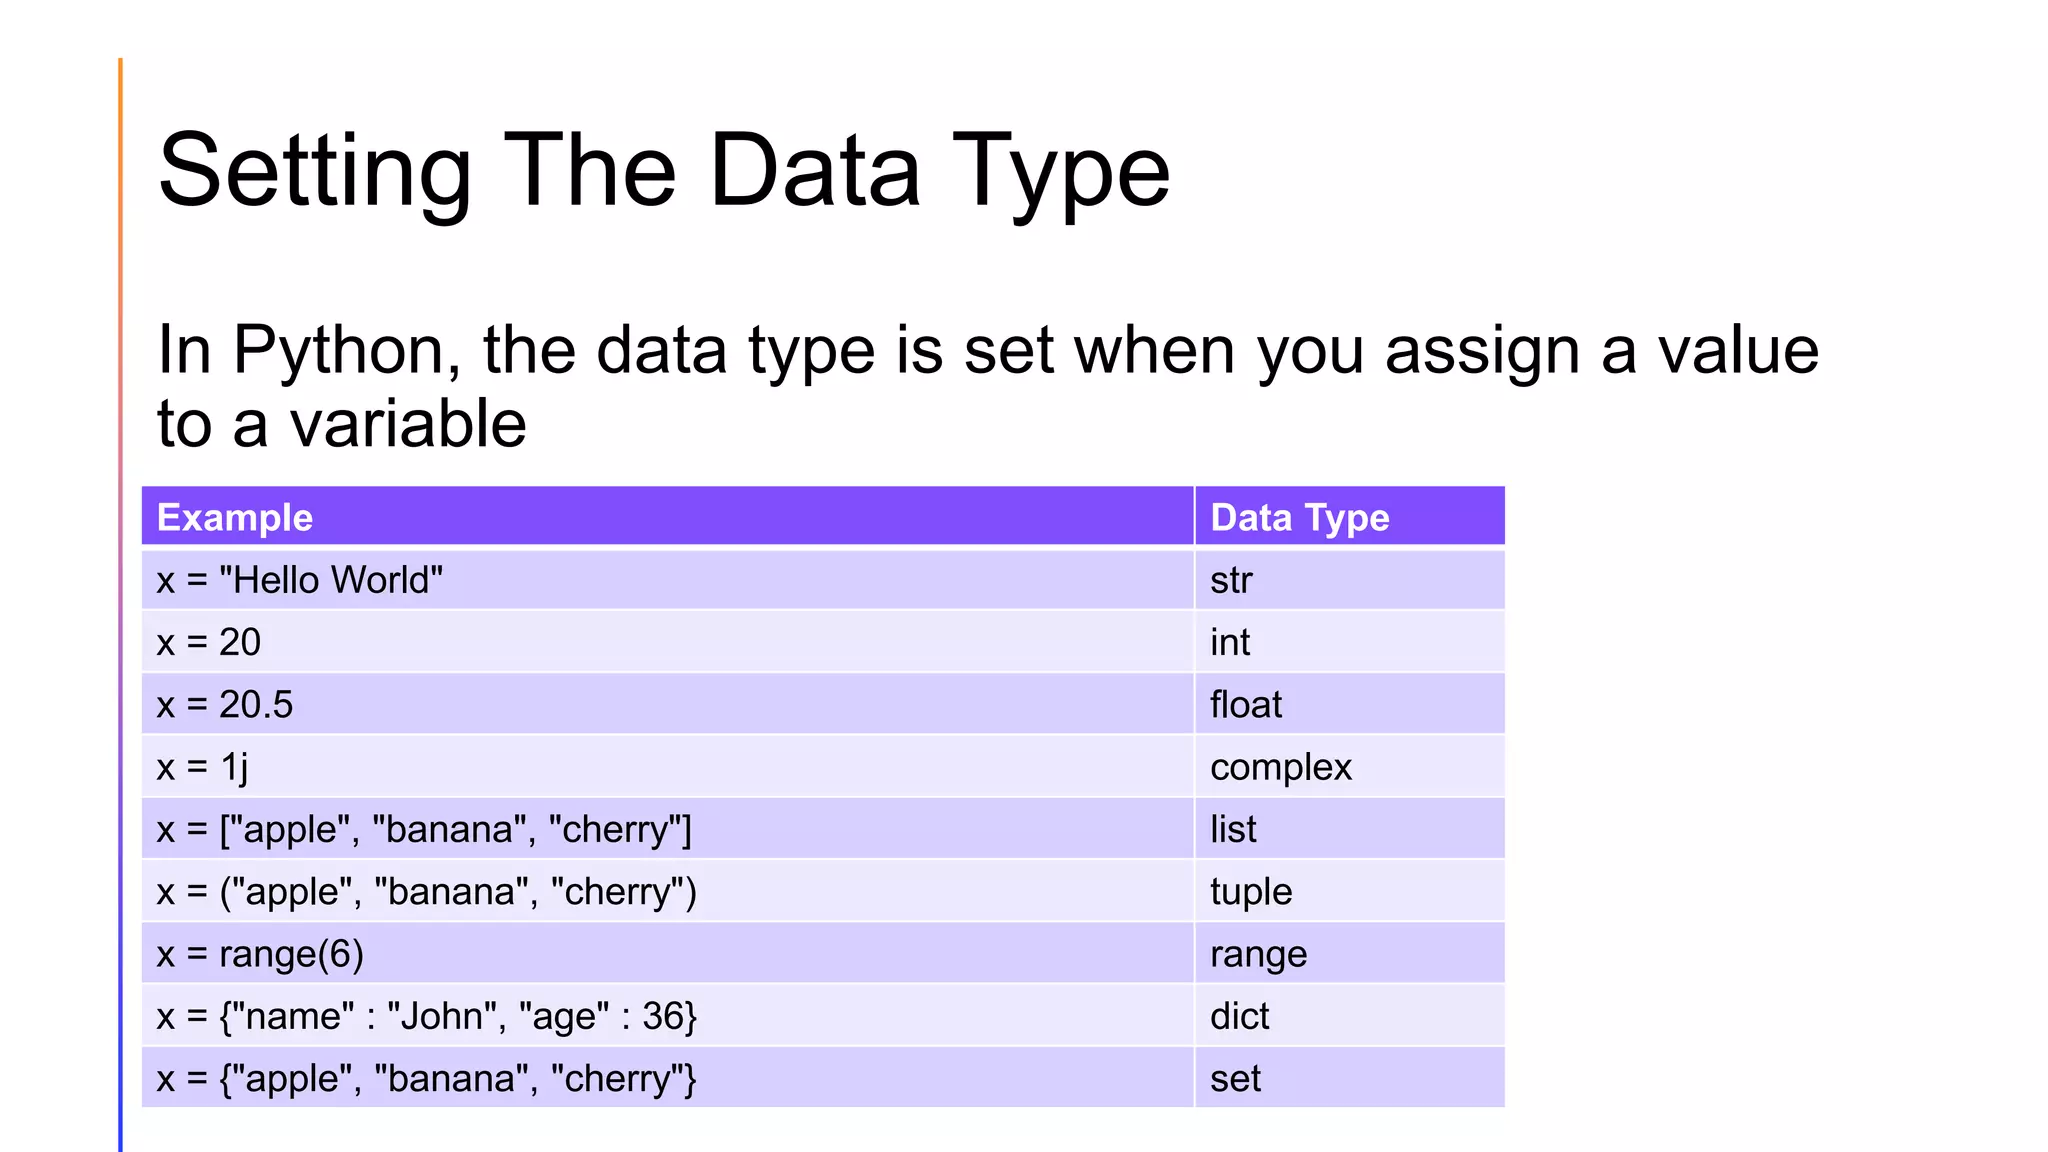Viewport: 2048px width, 1152px height.
Task: Click the list data type cell
Action: point(1350,828)
